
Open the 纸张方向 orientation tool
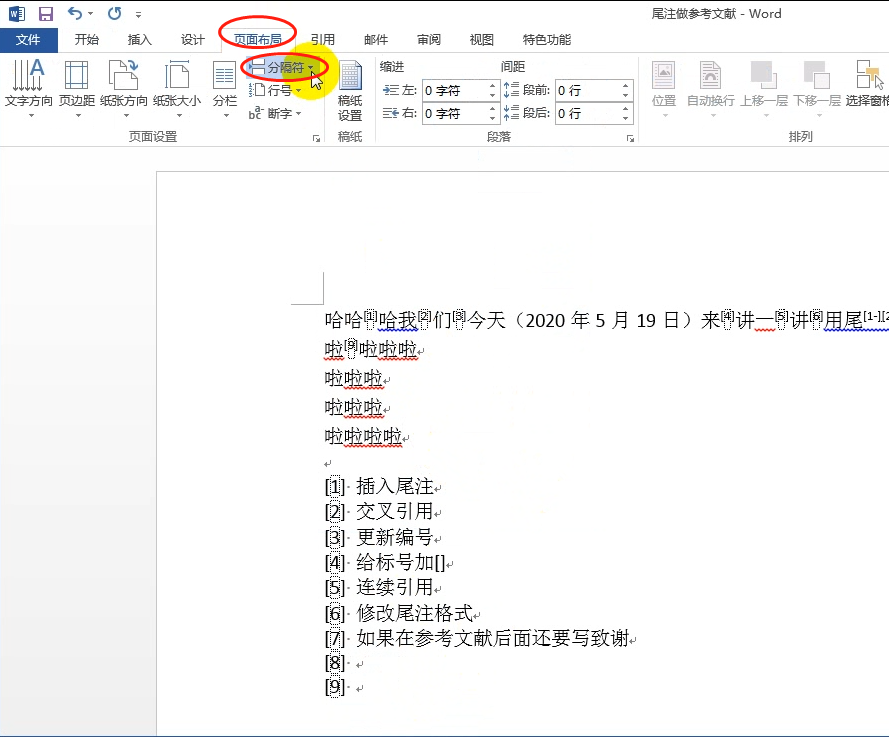[124, 88]
